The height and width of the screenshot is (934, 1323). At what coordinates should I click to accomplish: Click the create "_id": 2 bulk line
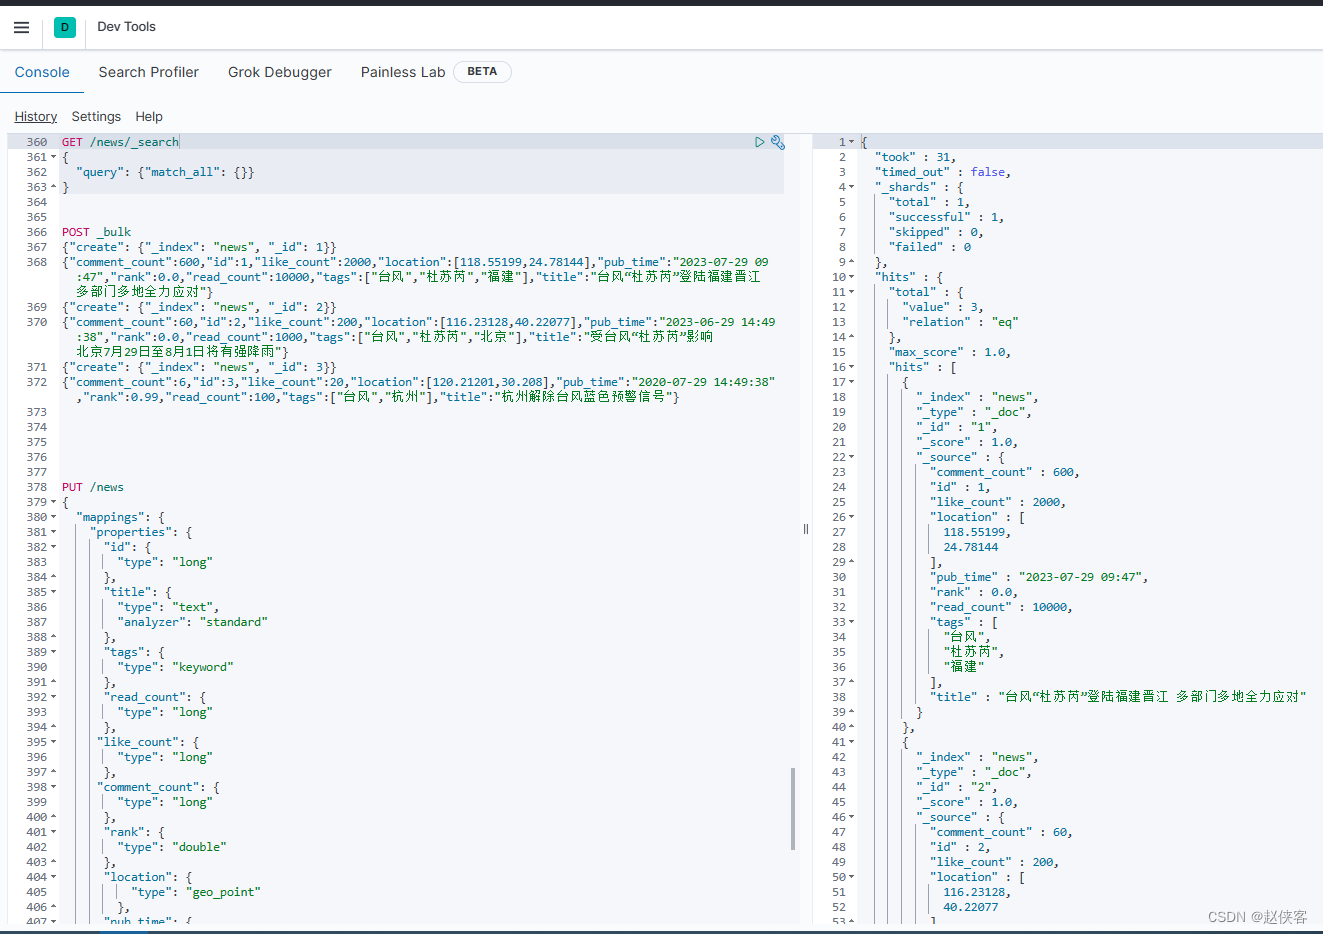(199, 307)
